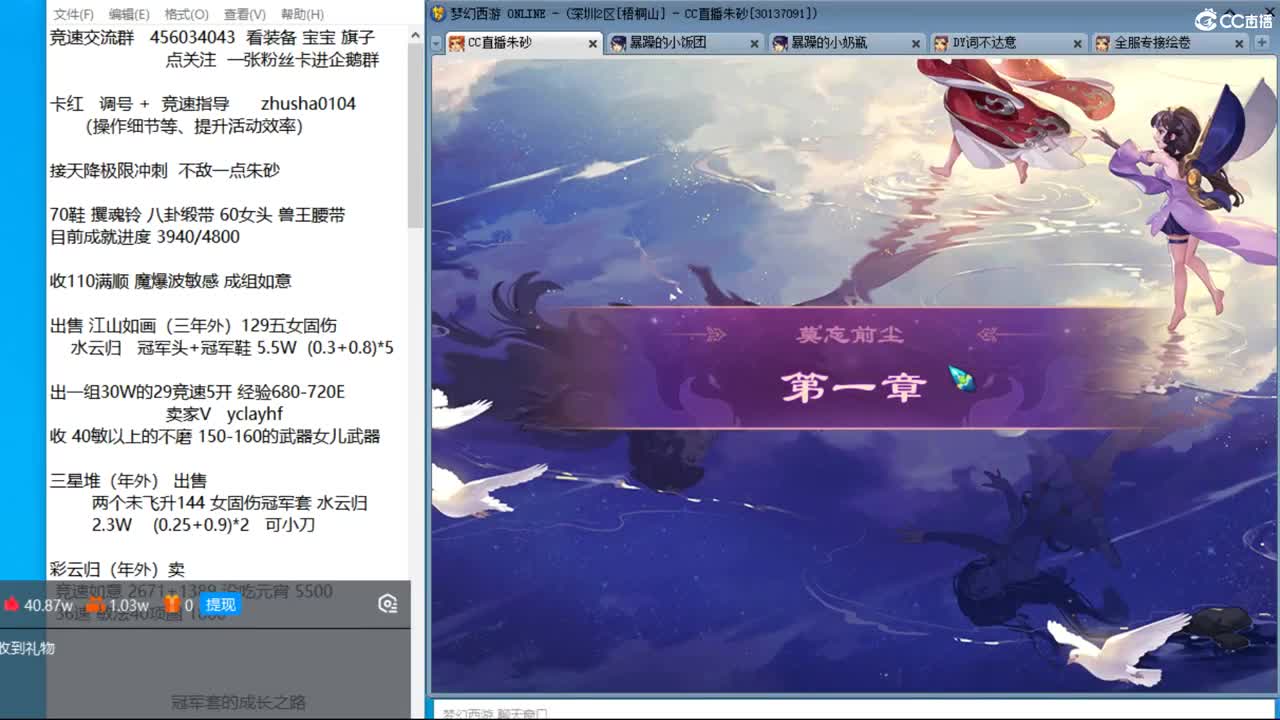1280x720 pixels.
Task: Close the 全服专接绘卷 tab
Action: [1239, 44]
